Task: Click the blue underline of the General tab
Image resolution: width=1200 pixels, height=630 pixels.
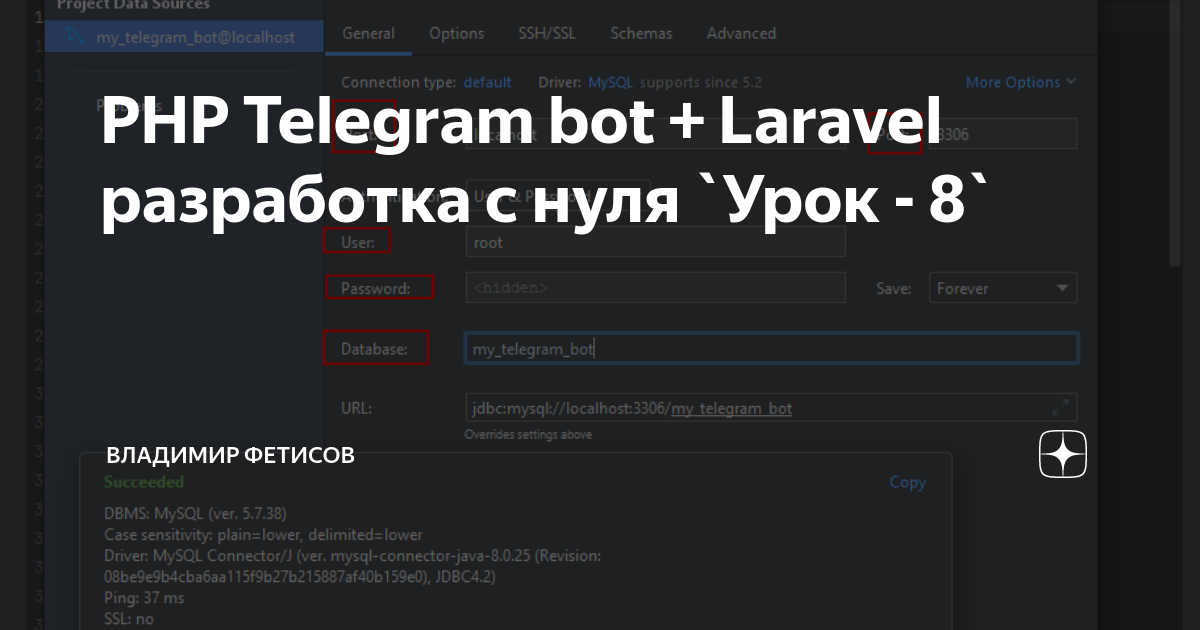Action: (368, 51)
